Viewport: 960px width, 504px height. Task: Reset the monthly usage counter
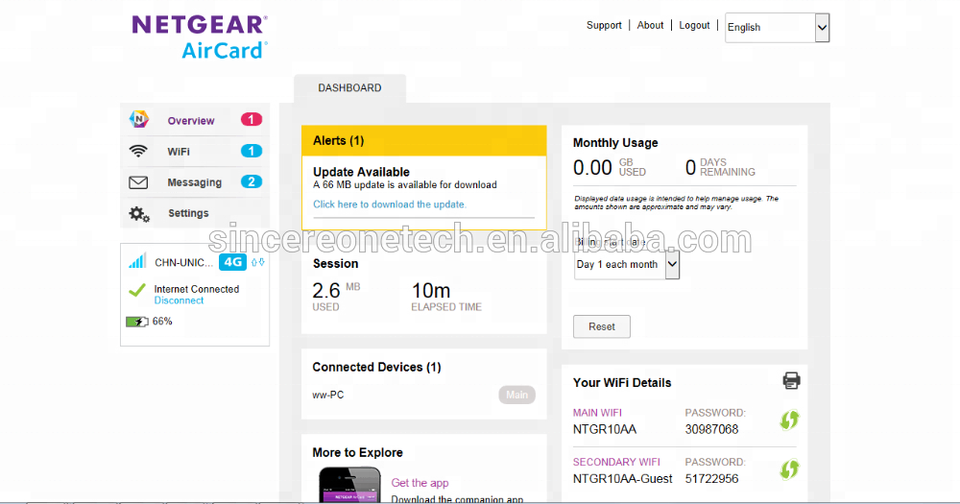click(601, 326)
